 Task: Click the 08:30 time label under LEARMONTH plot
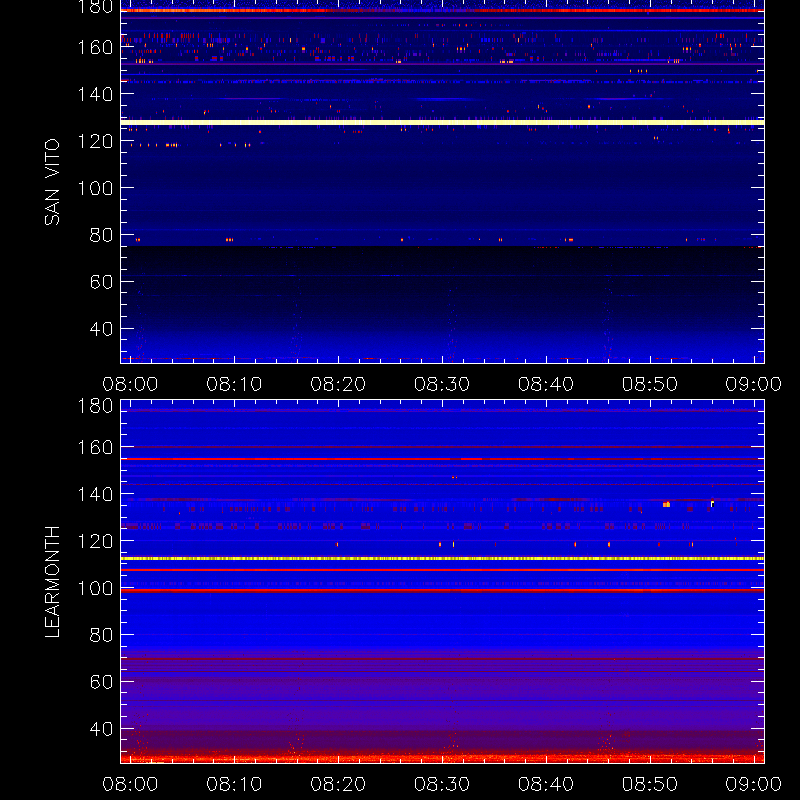point(442,784)
